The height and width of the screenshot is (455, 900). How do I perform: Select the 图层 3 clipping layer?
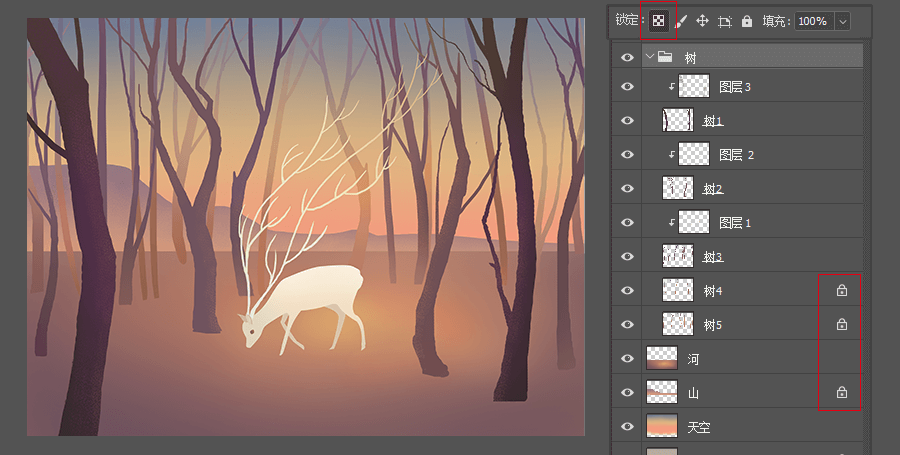pyautogui.click(x=735, y=87)
